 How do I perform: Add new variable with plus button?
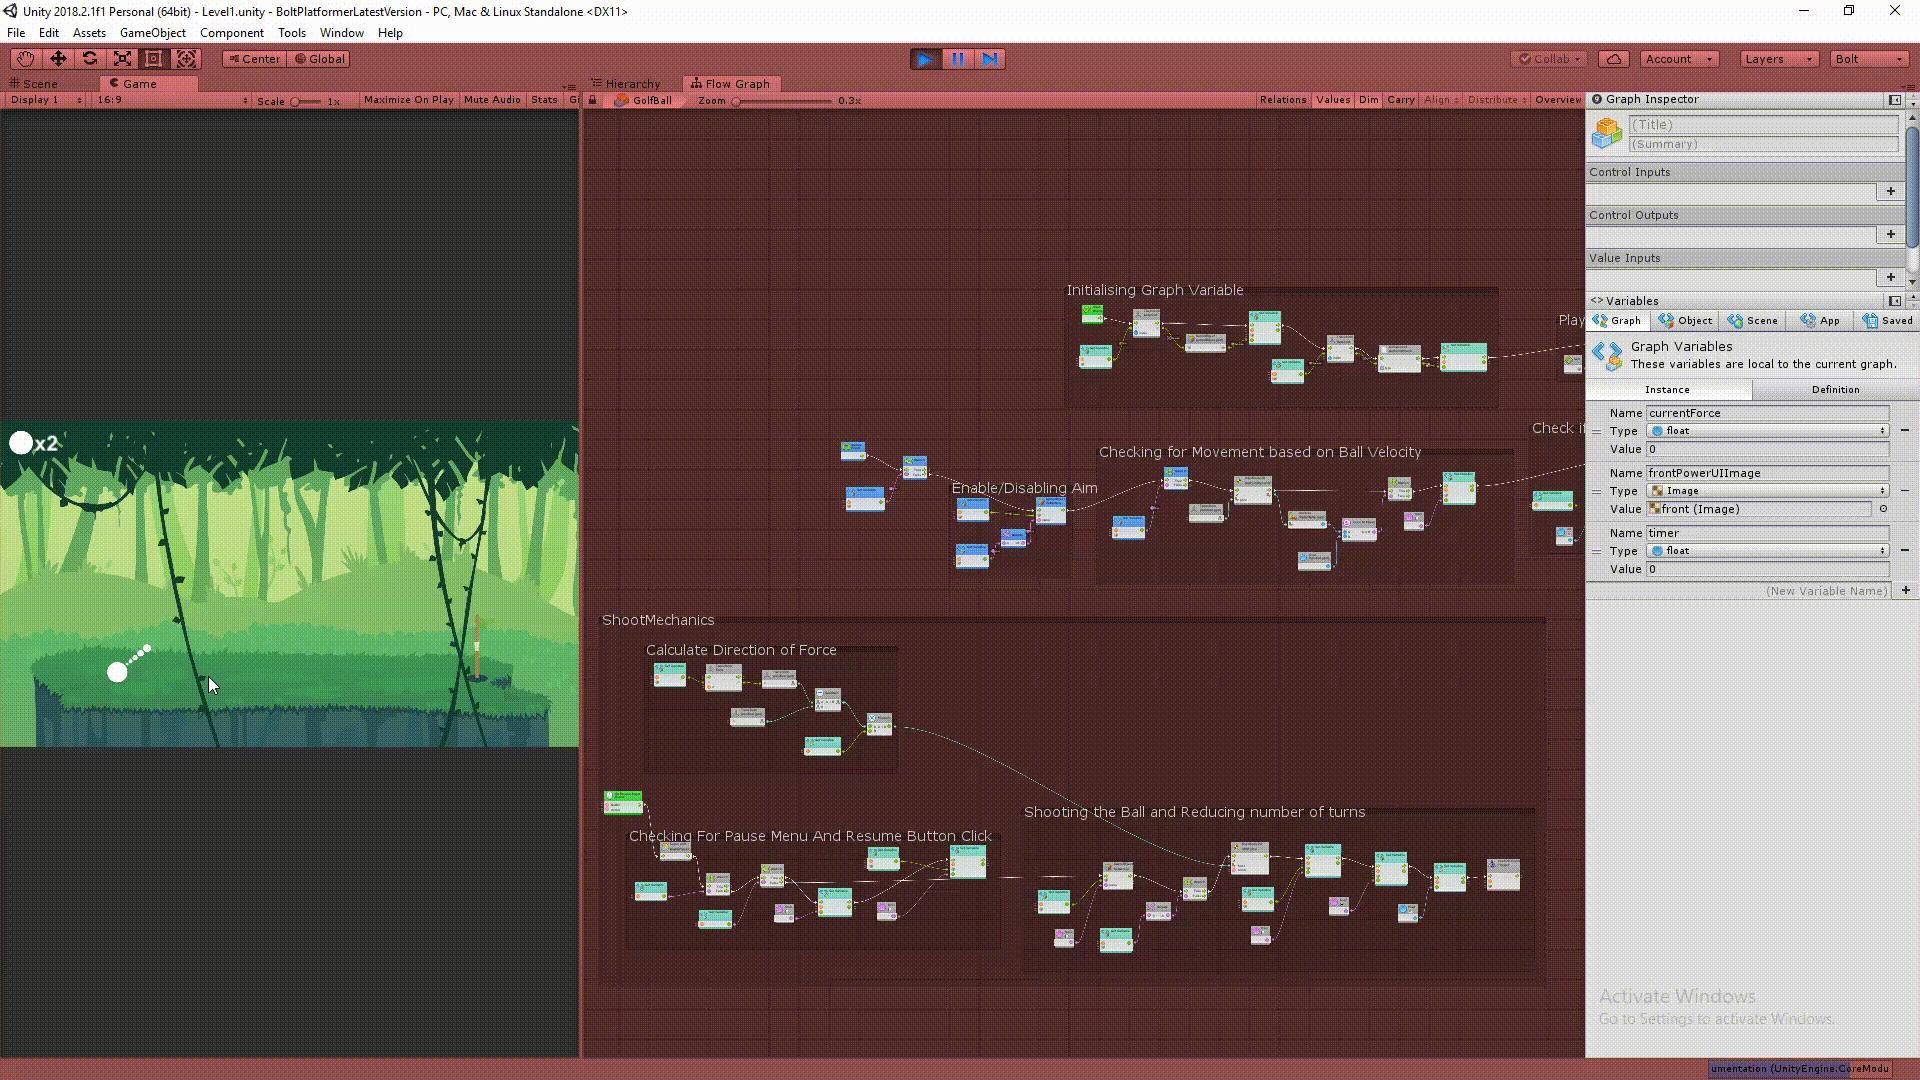click(x=1906, y=591)
